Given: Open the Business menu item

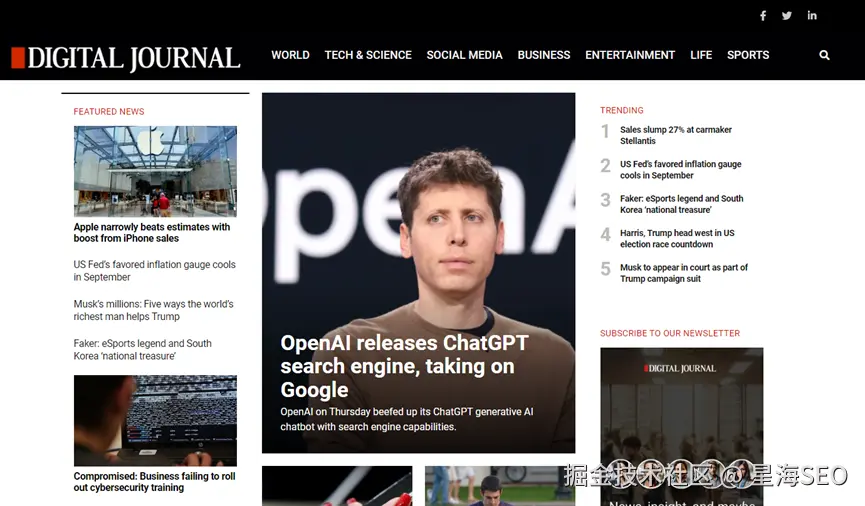Looking at the screenshot, I should [544, 55].
